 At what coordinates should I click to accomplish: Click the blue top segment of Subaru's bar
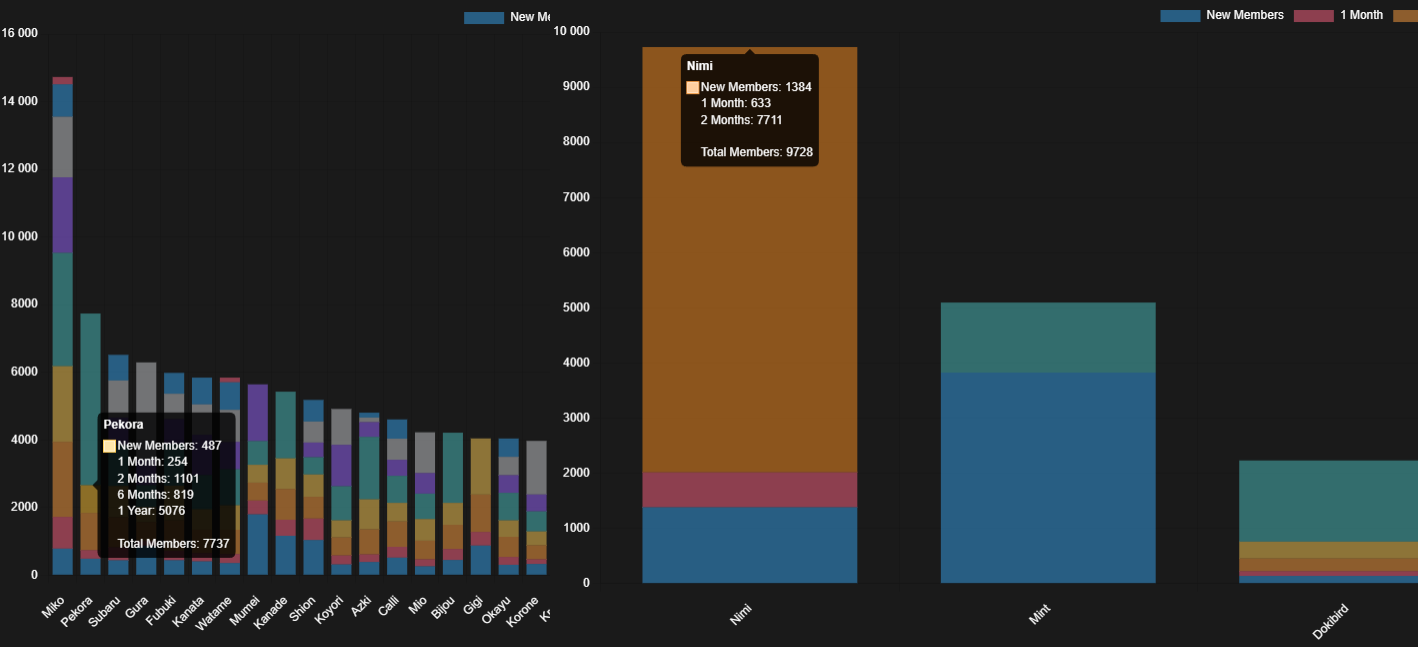point(118,367)
